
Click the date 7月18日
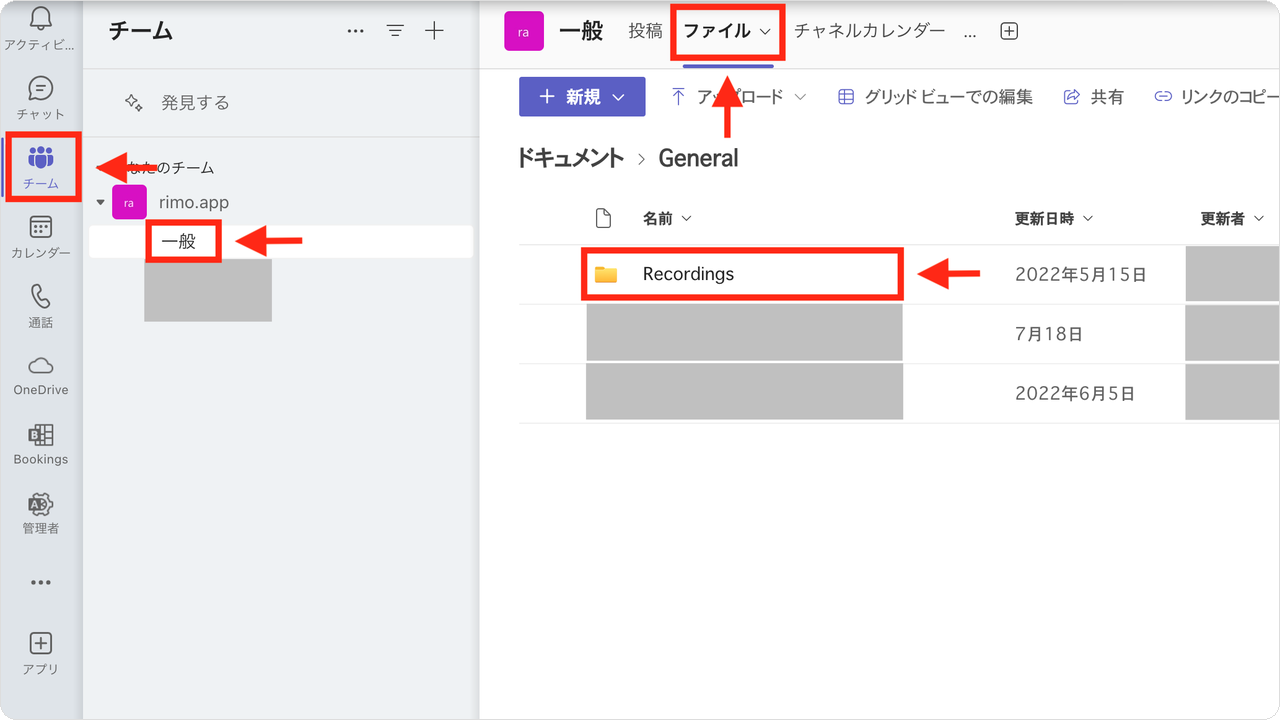tap(1049, 334)
